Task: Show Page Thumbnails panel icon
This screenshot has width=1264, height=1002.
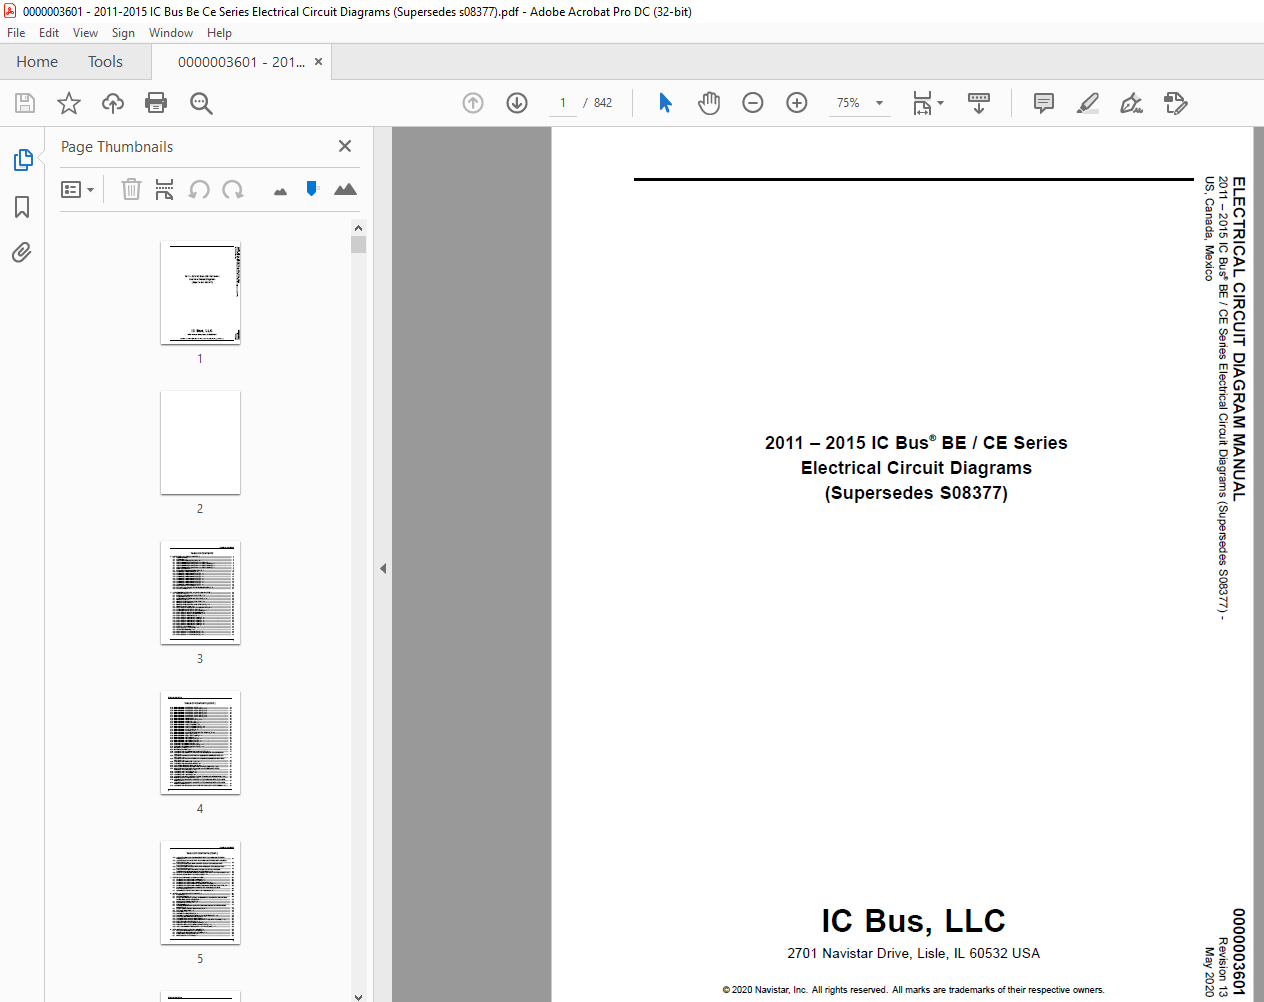Action: pos(22,160)
